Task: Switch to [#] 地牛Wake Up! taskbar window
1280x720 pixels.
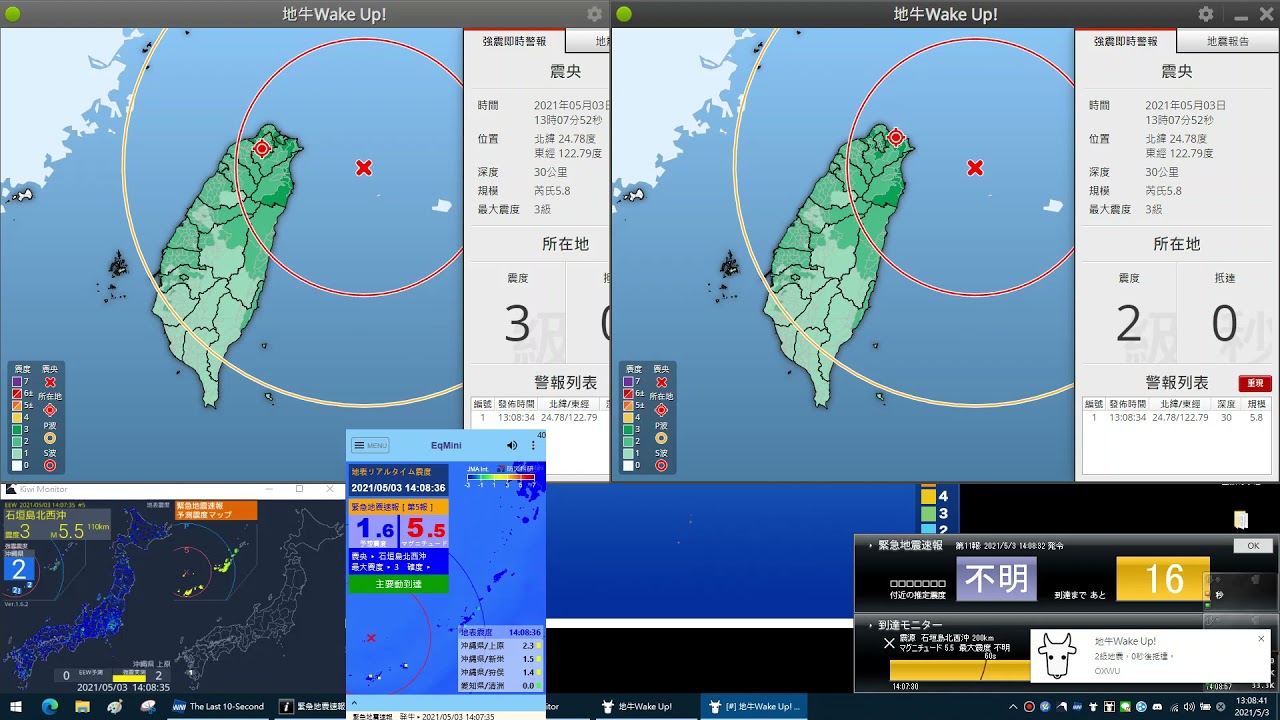Action: click(x=754, y=706)
